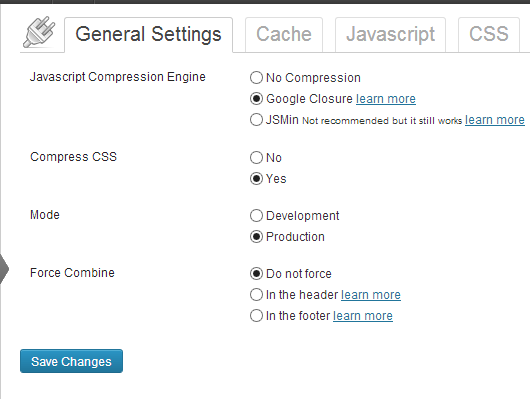Viewport: 530px width, 399px height.
Task: Open JSMin learn more link
Action: point(495,120)
